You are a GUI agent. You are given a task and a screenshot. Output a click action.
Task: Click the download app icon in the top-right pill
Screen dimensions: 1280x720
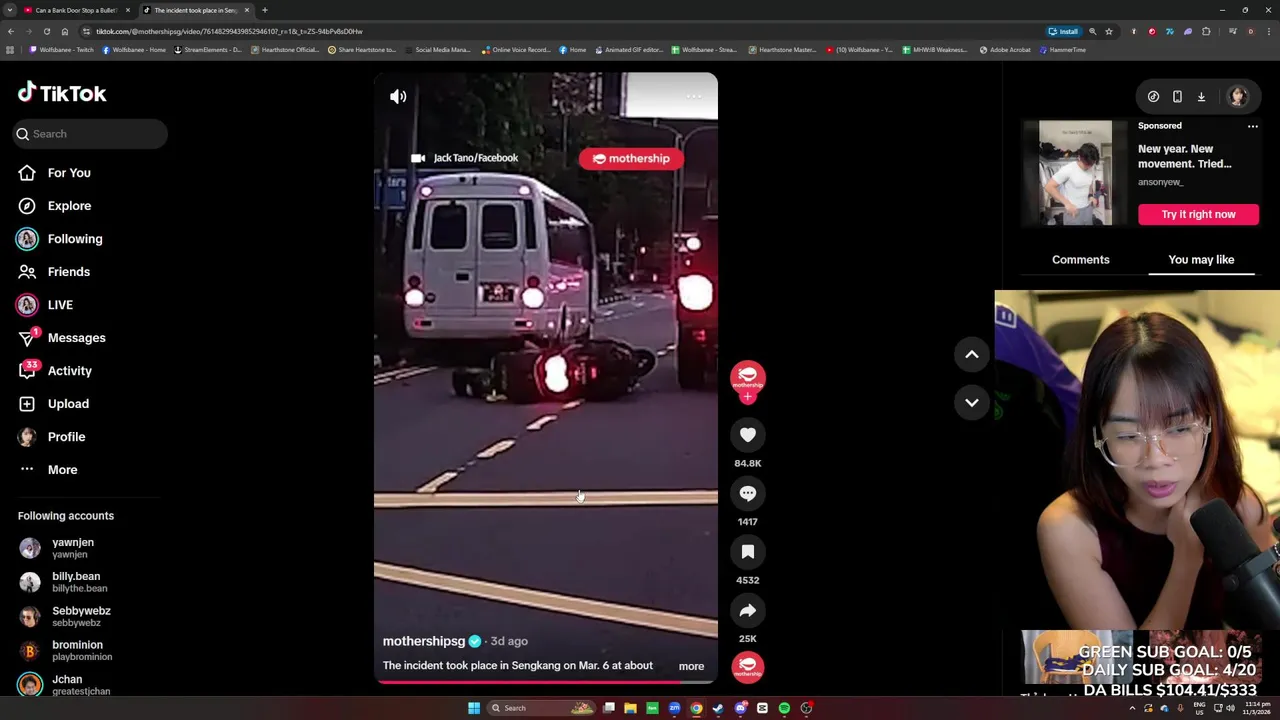point(1201,97)
